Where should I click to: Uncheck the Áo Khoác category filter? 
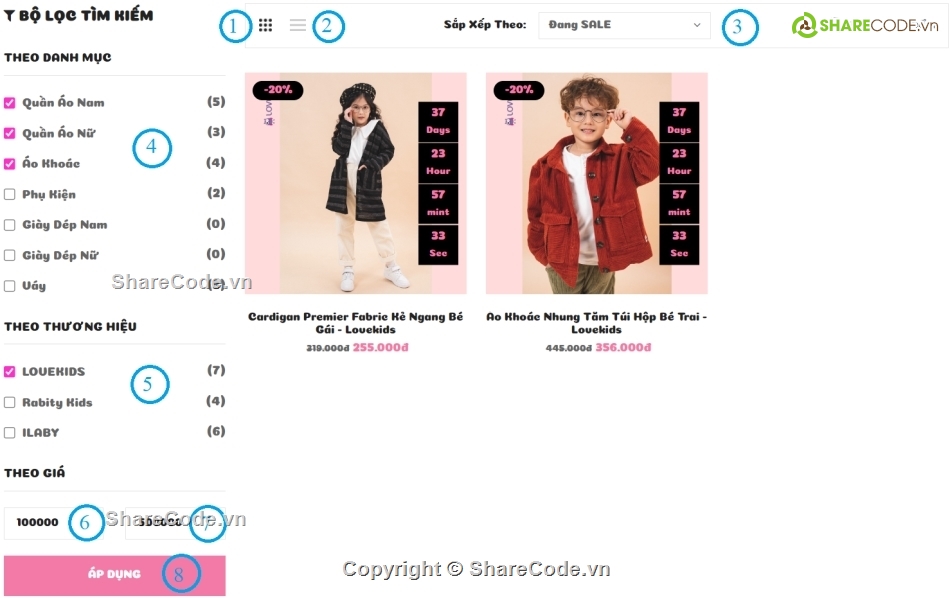10,164
